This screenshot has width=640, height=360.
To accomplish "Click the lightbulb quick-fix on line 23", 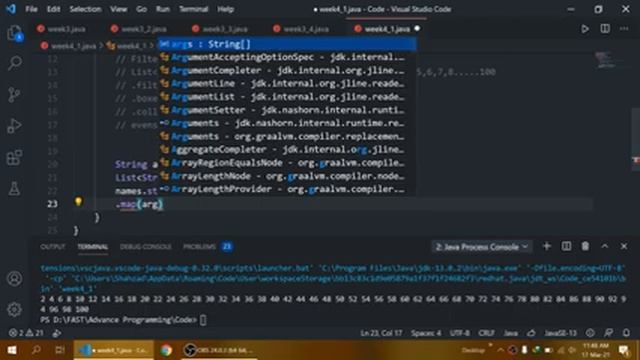I will [x=78, y=202].
